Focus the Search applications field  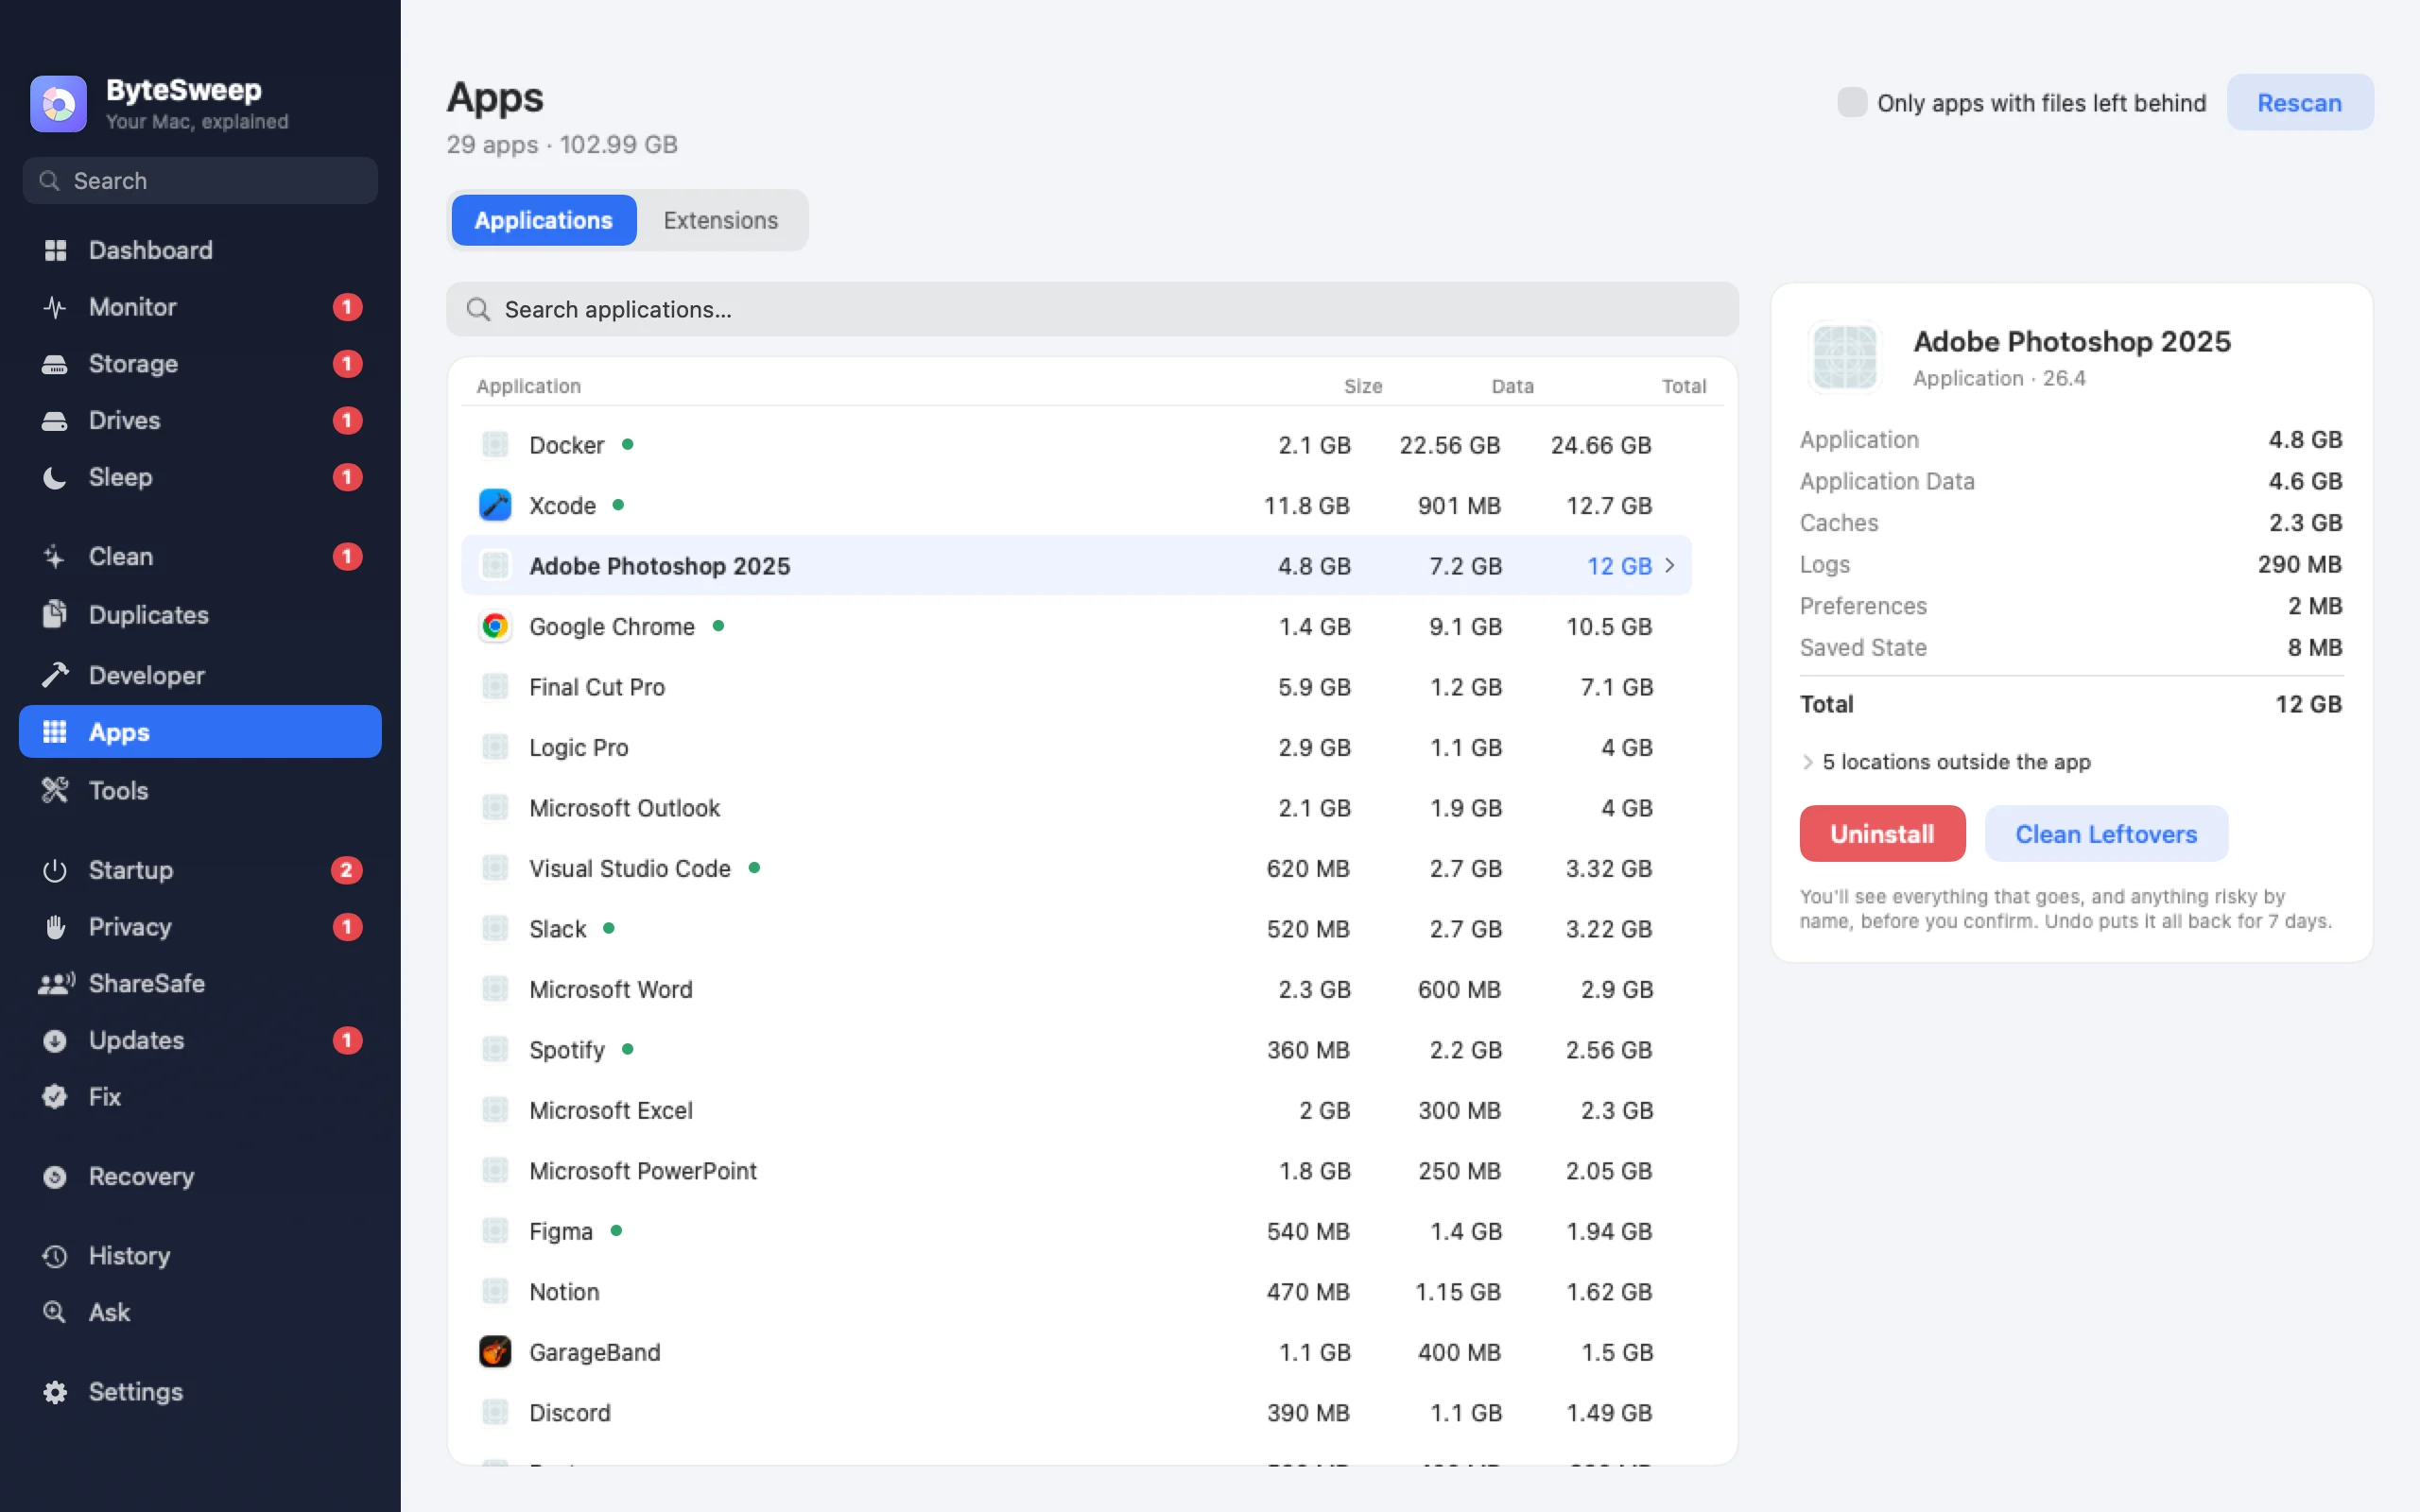pos(1092,309)
